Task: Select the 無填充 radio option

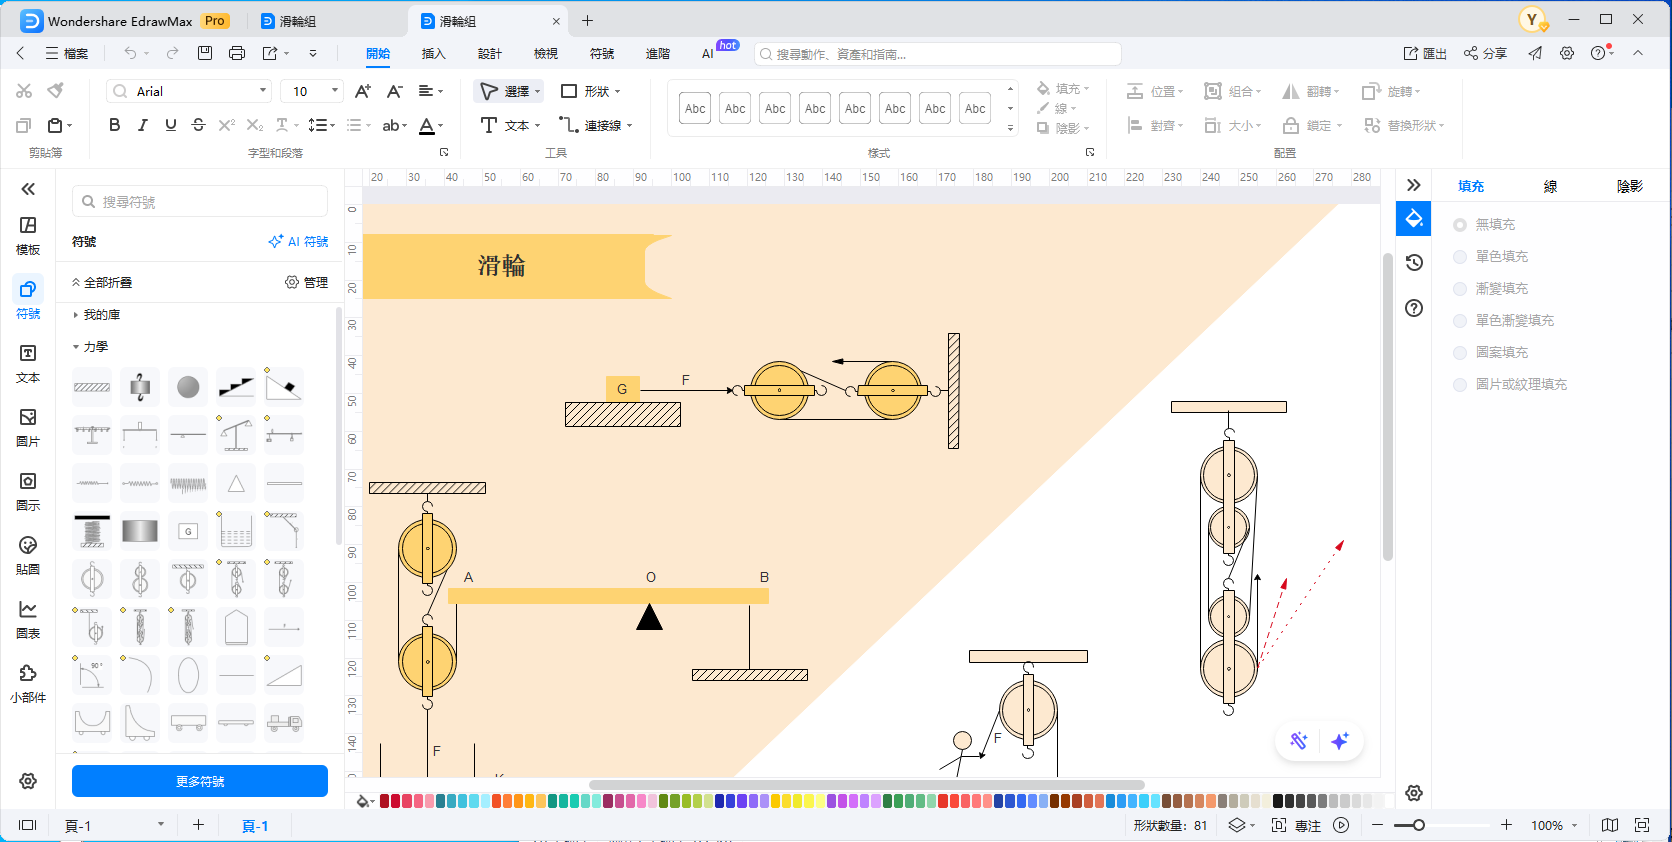Action: [1460, 225]
